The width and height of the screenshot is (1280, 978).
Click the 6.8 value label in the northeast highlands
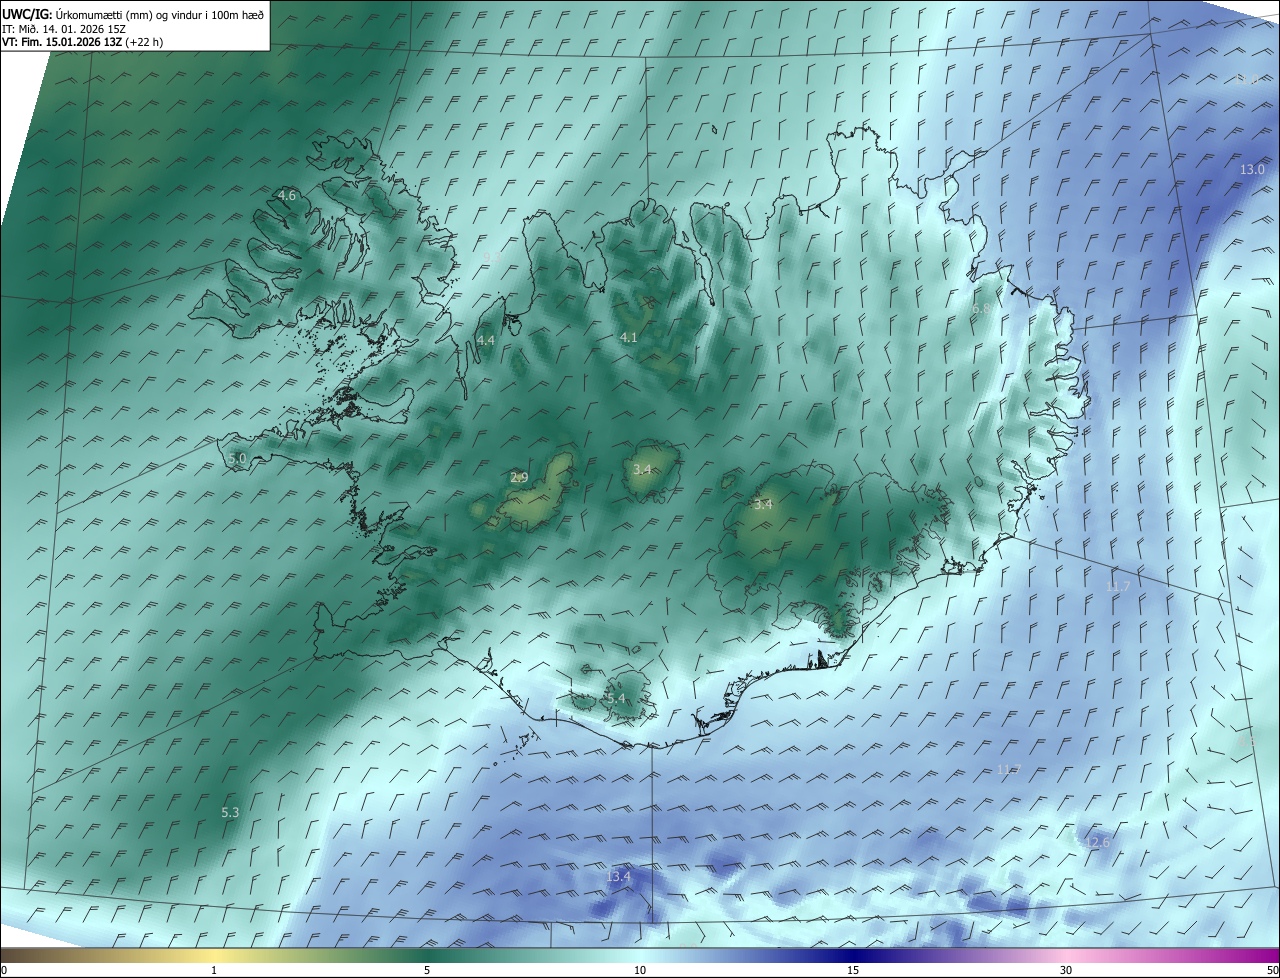[981, 310]
